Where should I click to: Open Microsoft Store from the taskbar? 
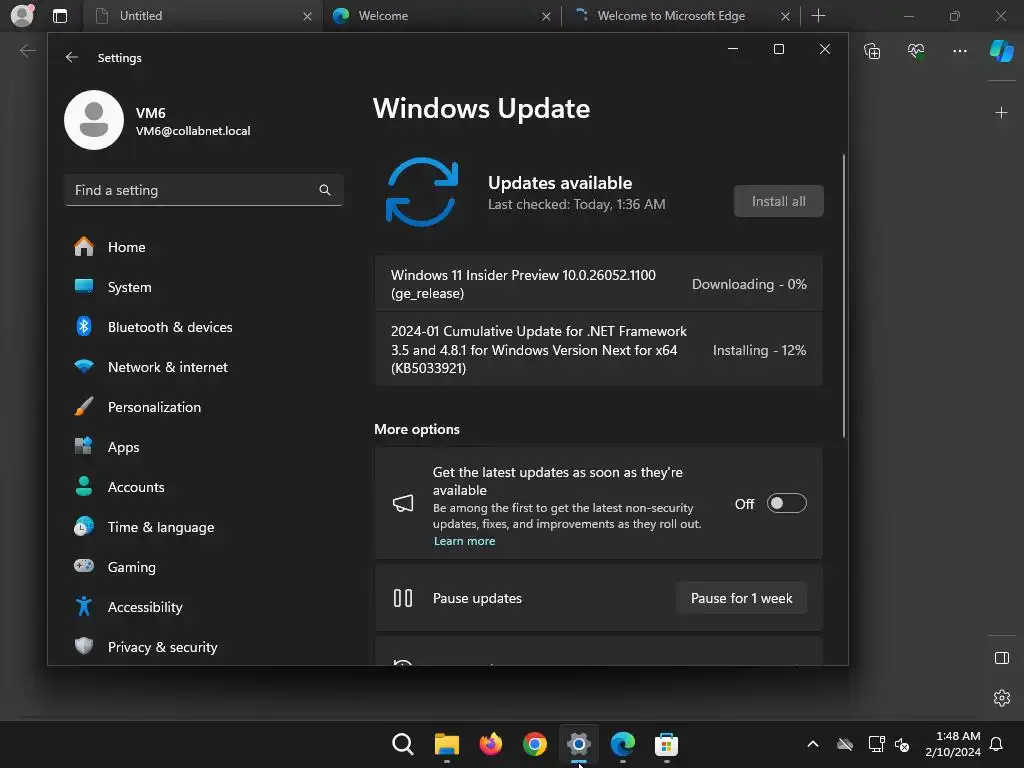(x=666, y=744)
